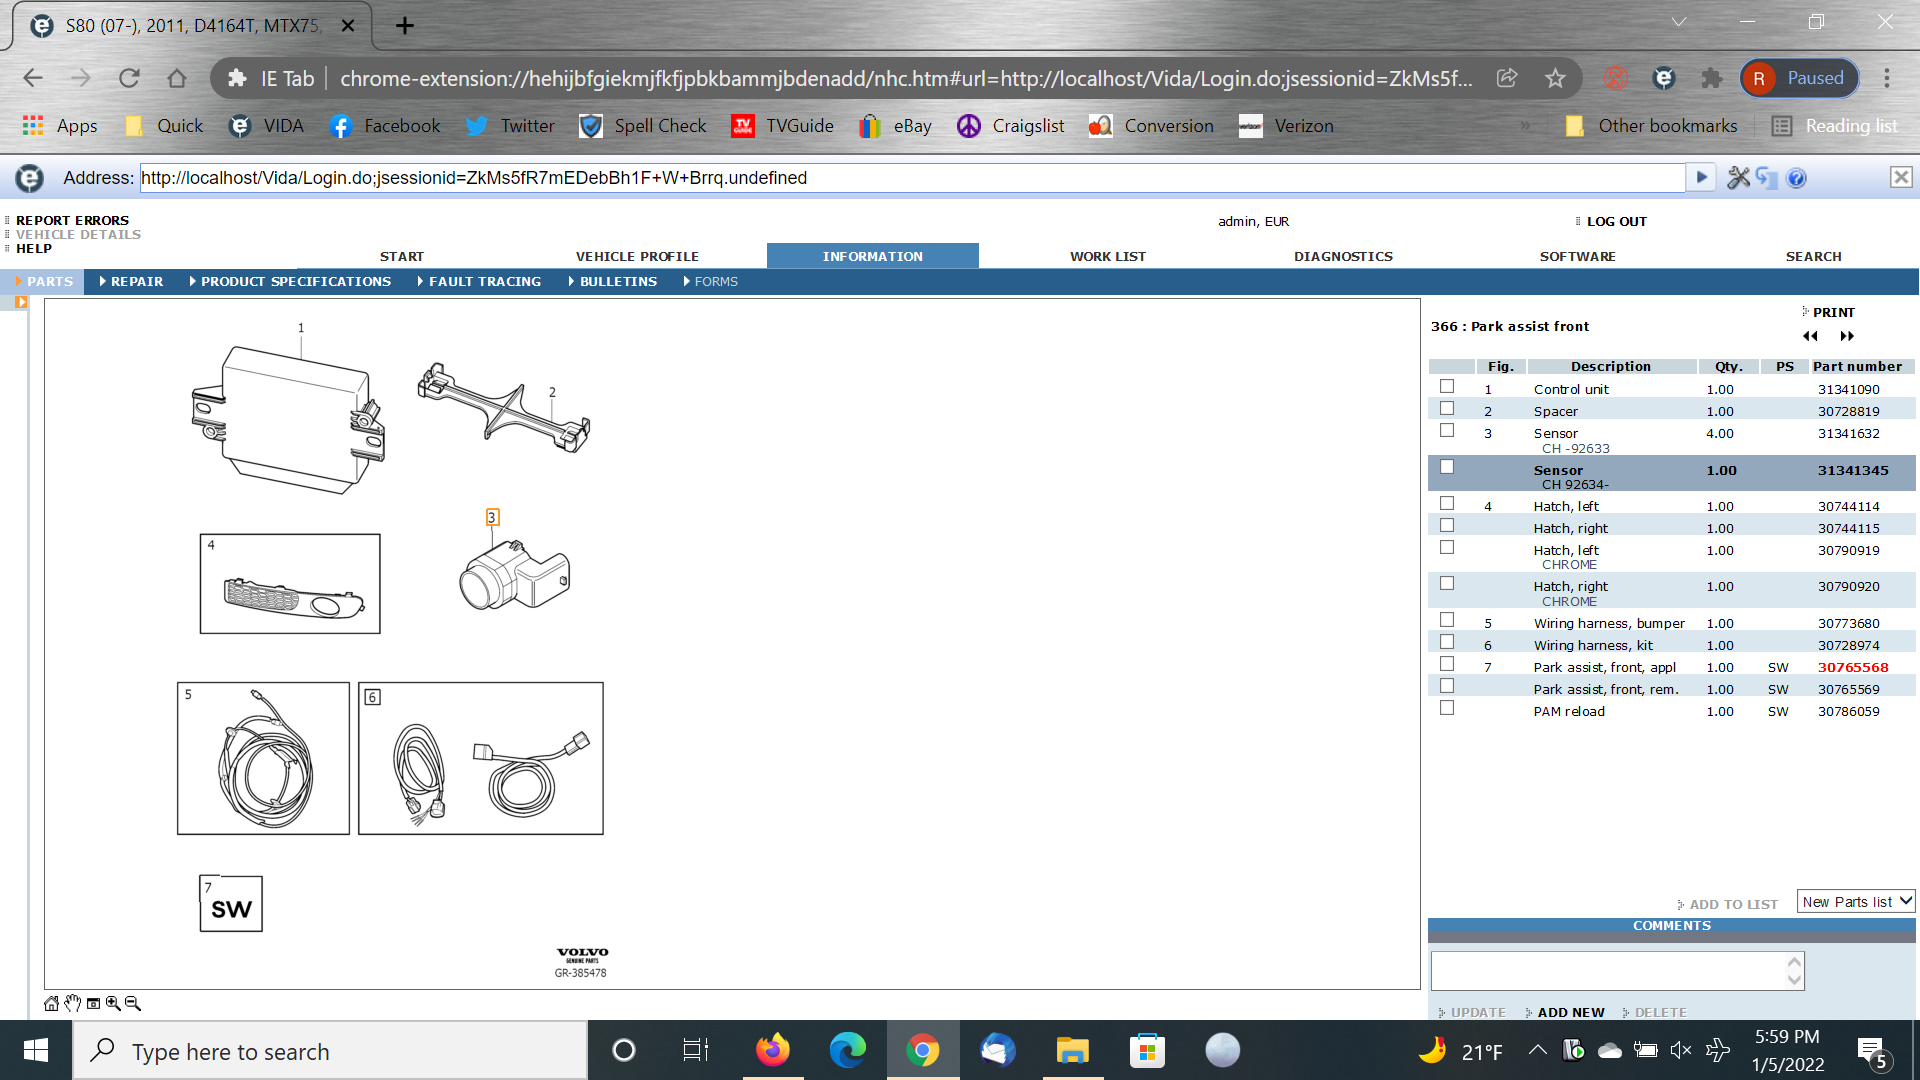The width and height of the screenshot is (1920, 1080).
Task: Switch to the Diagnostics tab
Action: pos(1343,257)
